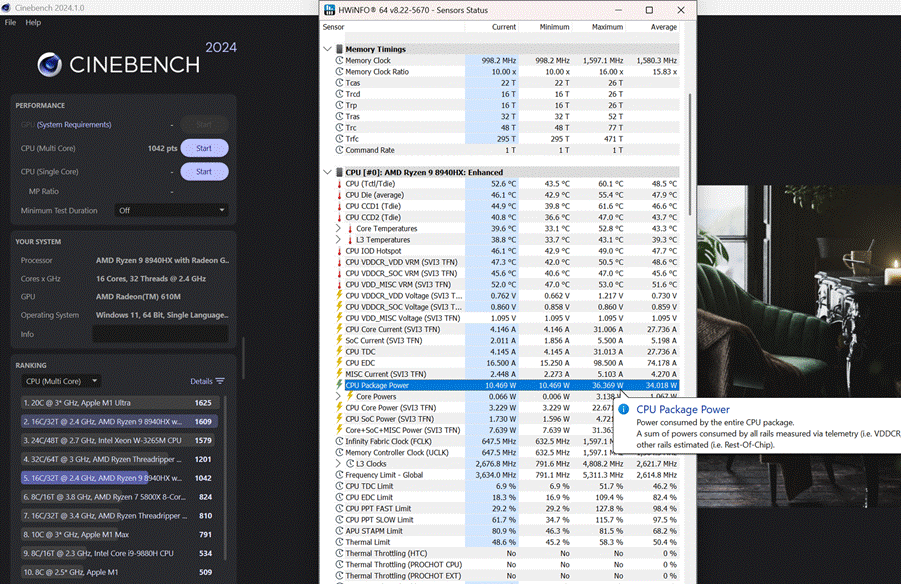The height and width of the screenshot is (584, 901).
Task: Click the Cinebench logo sphere icon
Action: coord(50,64)
